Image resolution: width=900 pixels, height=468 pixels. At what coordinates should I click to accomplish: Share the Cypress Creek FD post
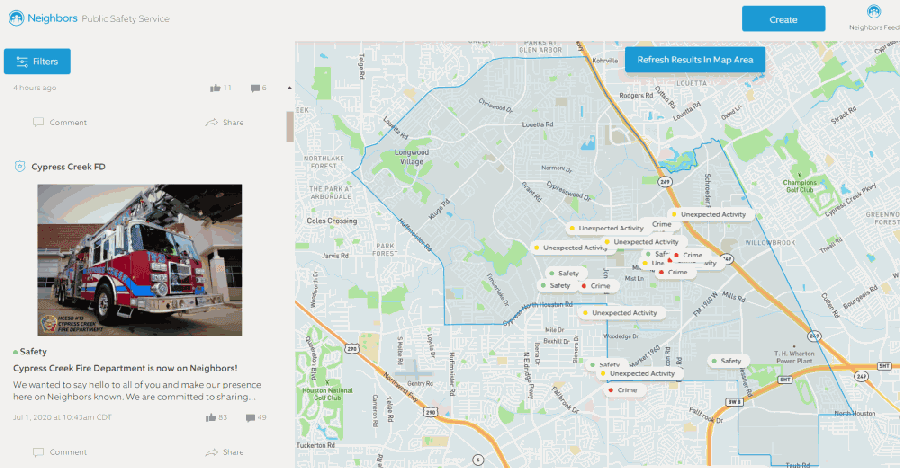click(224, 452)
